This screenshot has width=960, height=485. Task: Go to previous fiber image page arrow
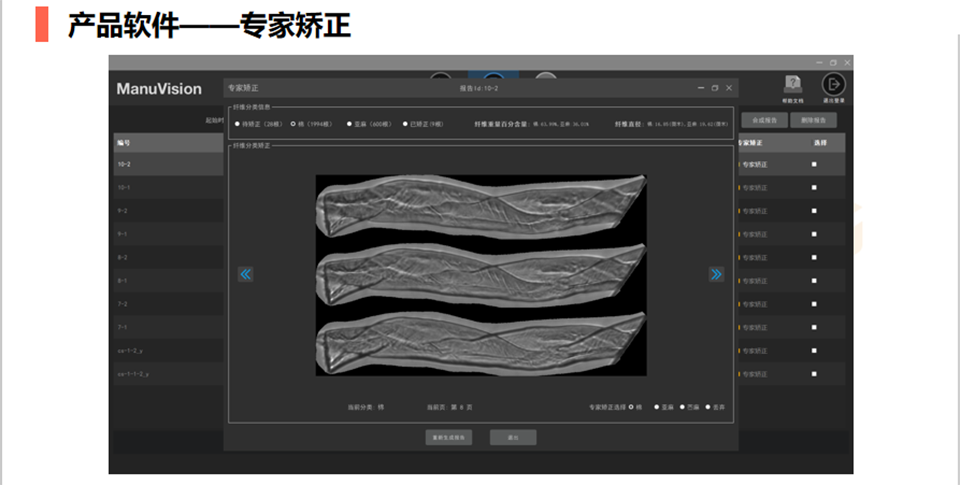(x=246, y=274)
